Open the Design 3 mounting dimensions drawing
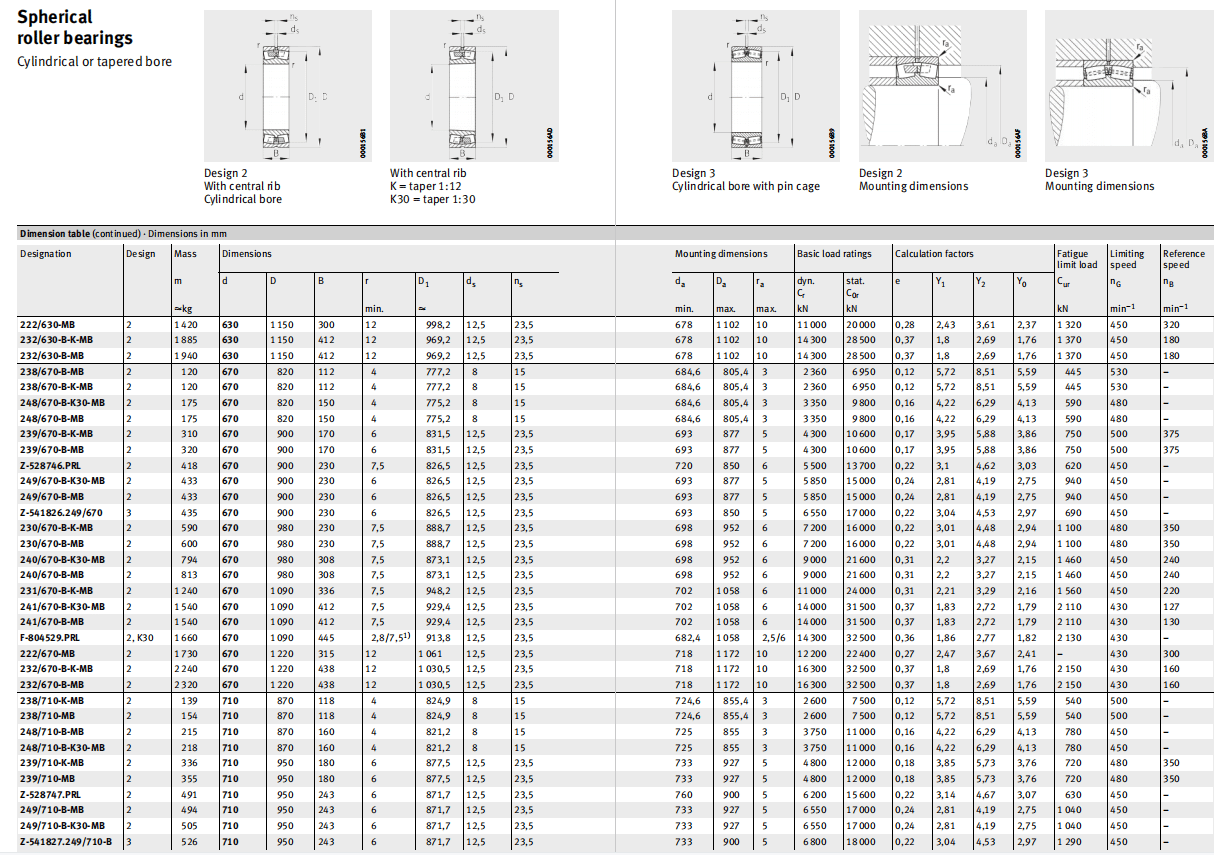This screenshot has width=1214, height=855. (x=1127, y=86)
